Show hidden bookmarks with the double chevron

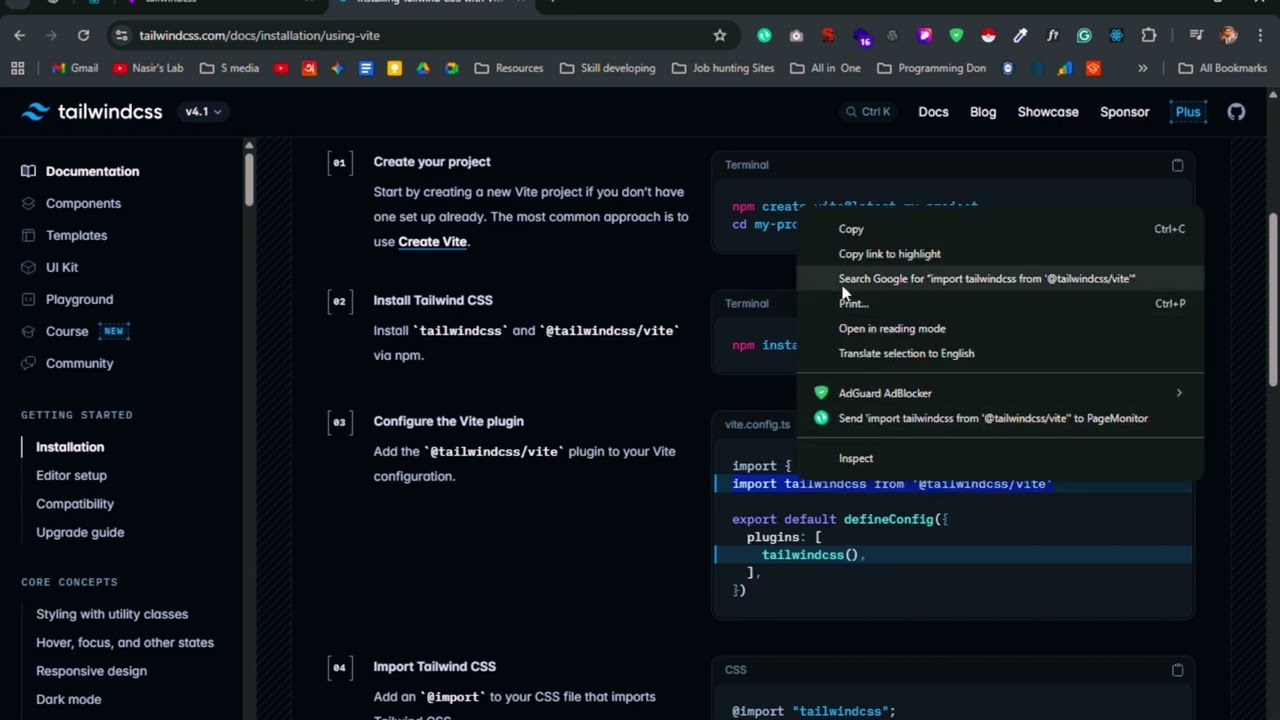[x=1142, y=68]
